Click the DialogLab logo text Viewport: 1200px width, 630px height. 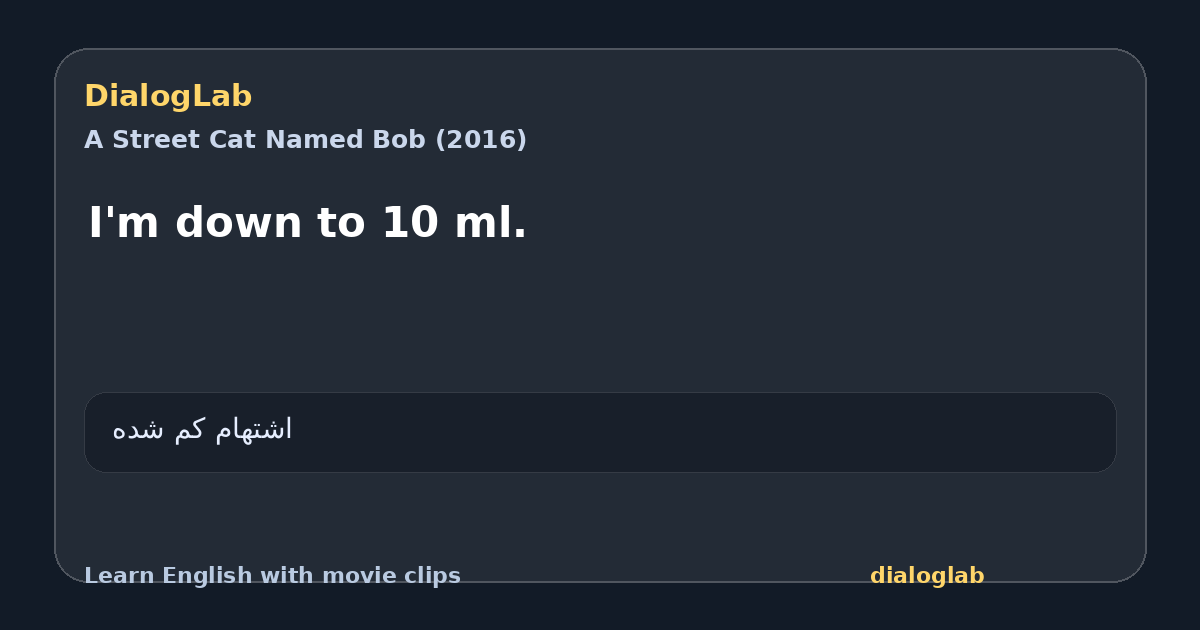(168, 96)
